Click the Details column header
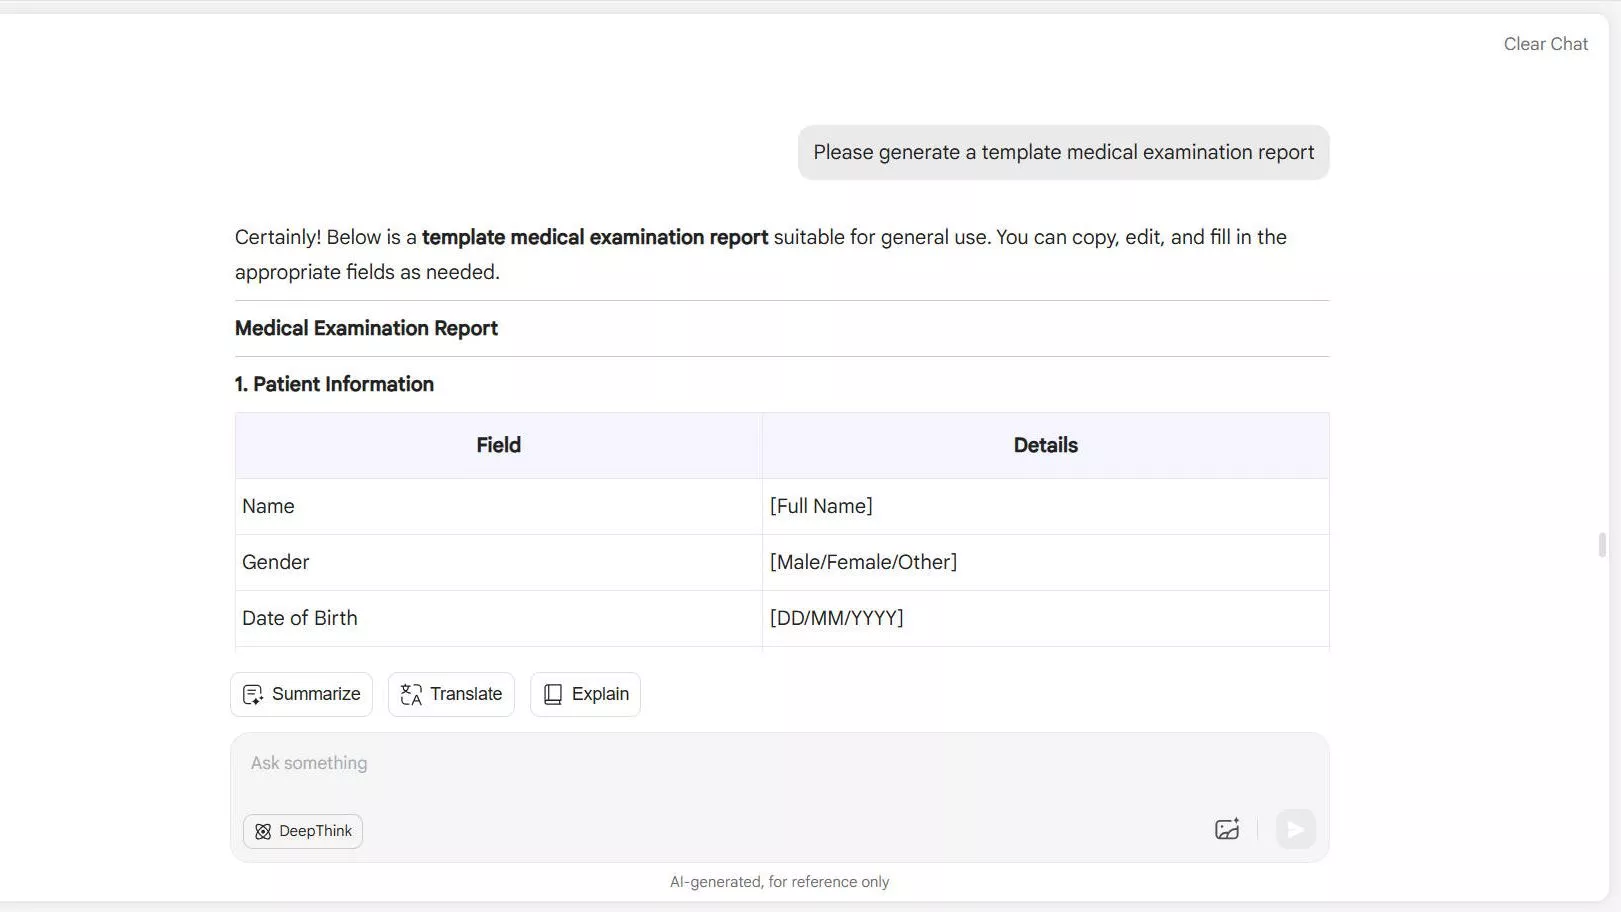This screenshot has height=912, width=1621. [x=1045, y=446]
